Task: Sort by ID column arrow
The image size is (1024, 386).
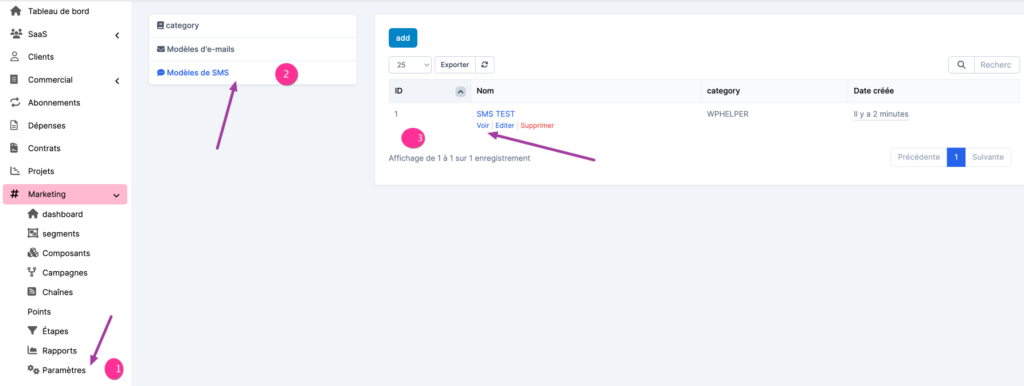Action: coord(460,91)
